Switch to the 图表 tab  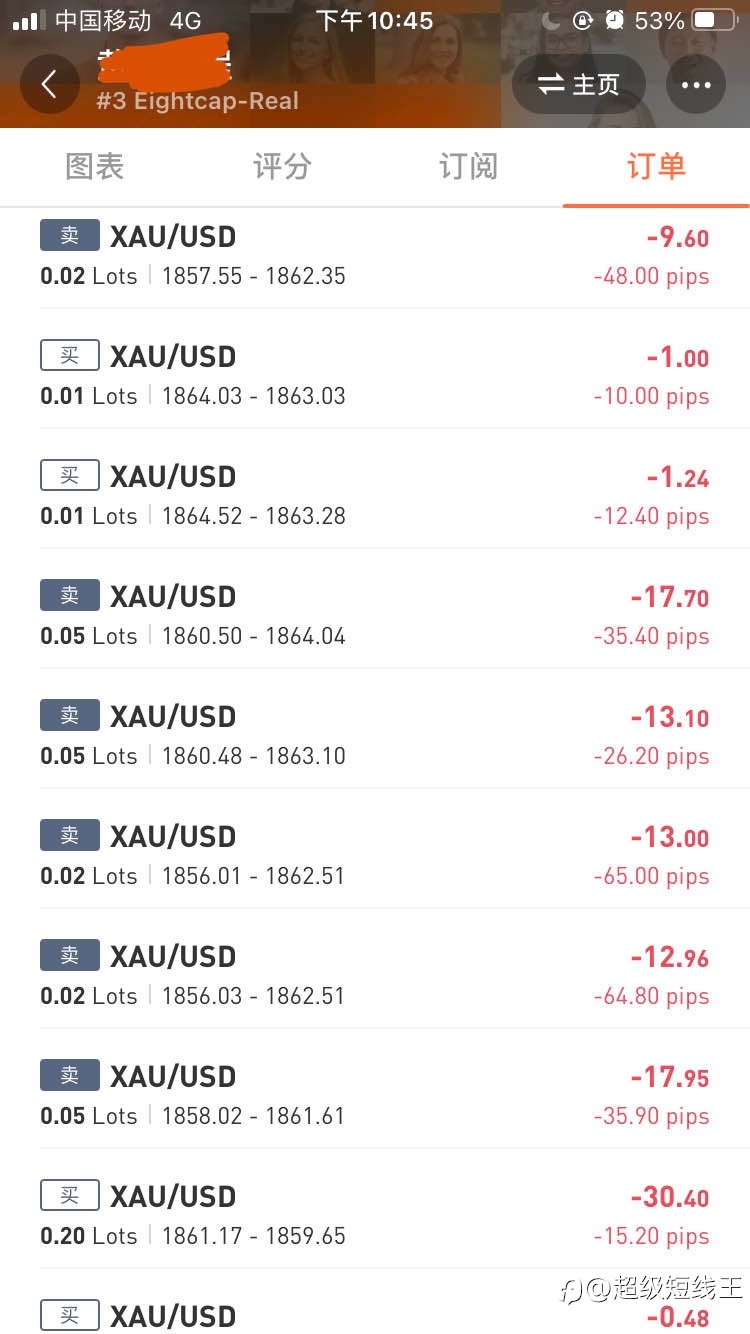tap(94, 166)
